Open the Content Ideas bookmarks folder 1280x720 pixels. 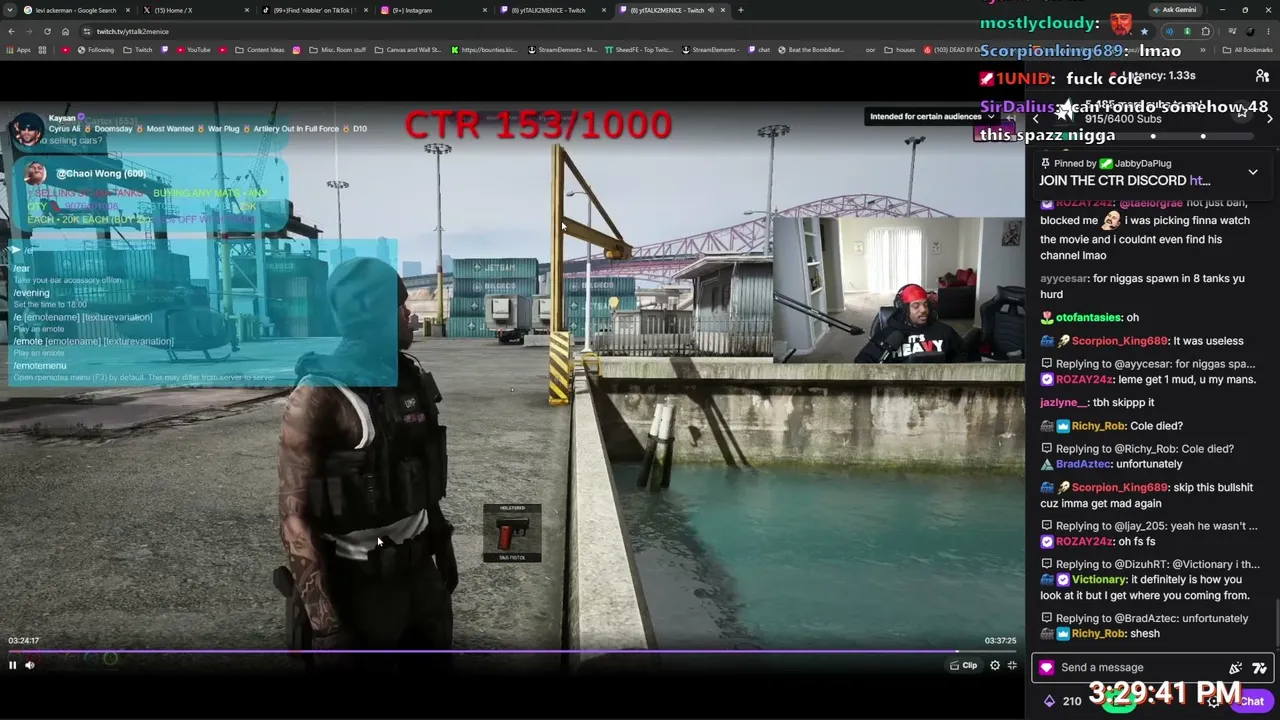click(x=260, y=50)
